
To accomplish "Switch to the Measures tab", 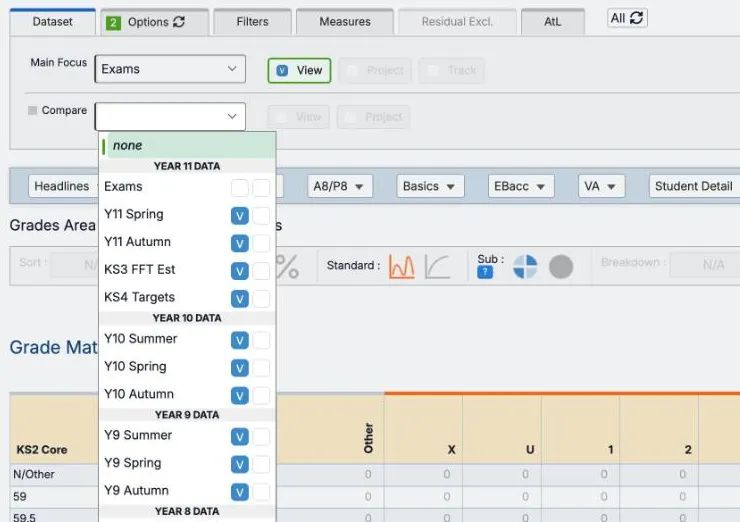I will click(345, 22).
